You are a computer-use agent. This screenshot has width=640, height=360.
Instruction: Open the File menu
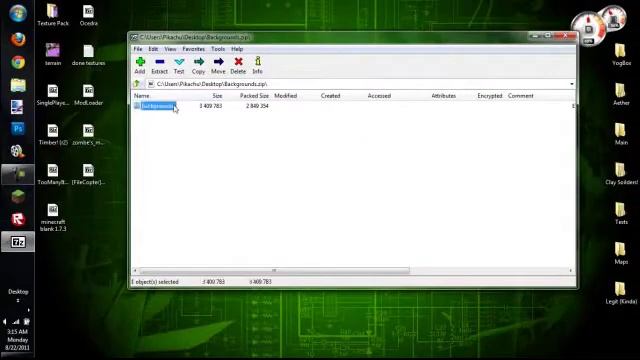[138, 49]
